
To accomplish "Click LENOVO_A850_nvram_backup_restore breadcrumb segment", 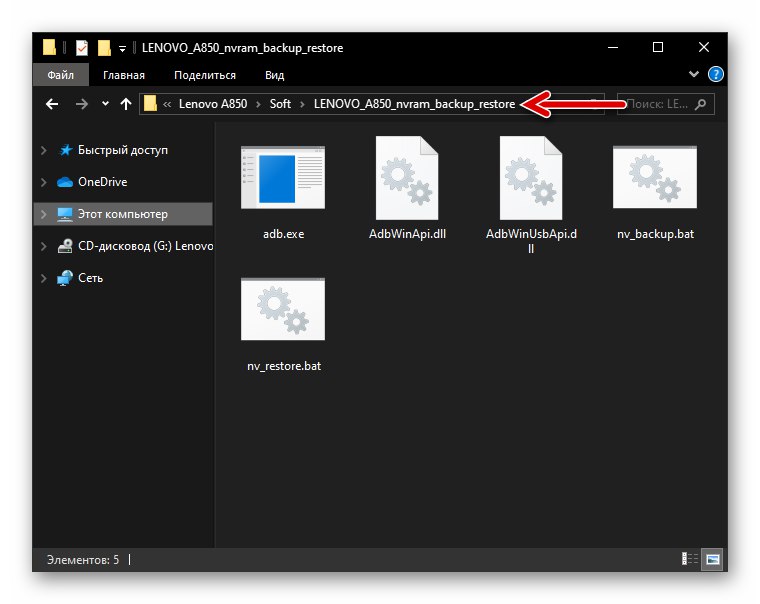I will (414, 104).
